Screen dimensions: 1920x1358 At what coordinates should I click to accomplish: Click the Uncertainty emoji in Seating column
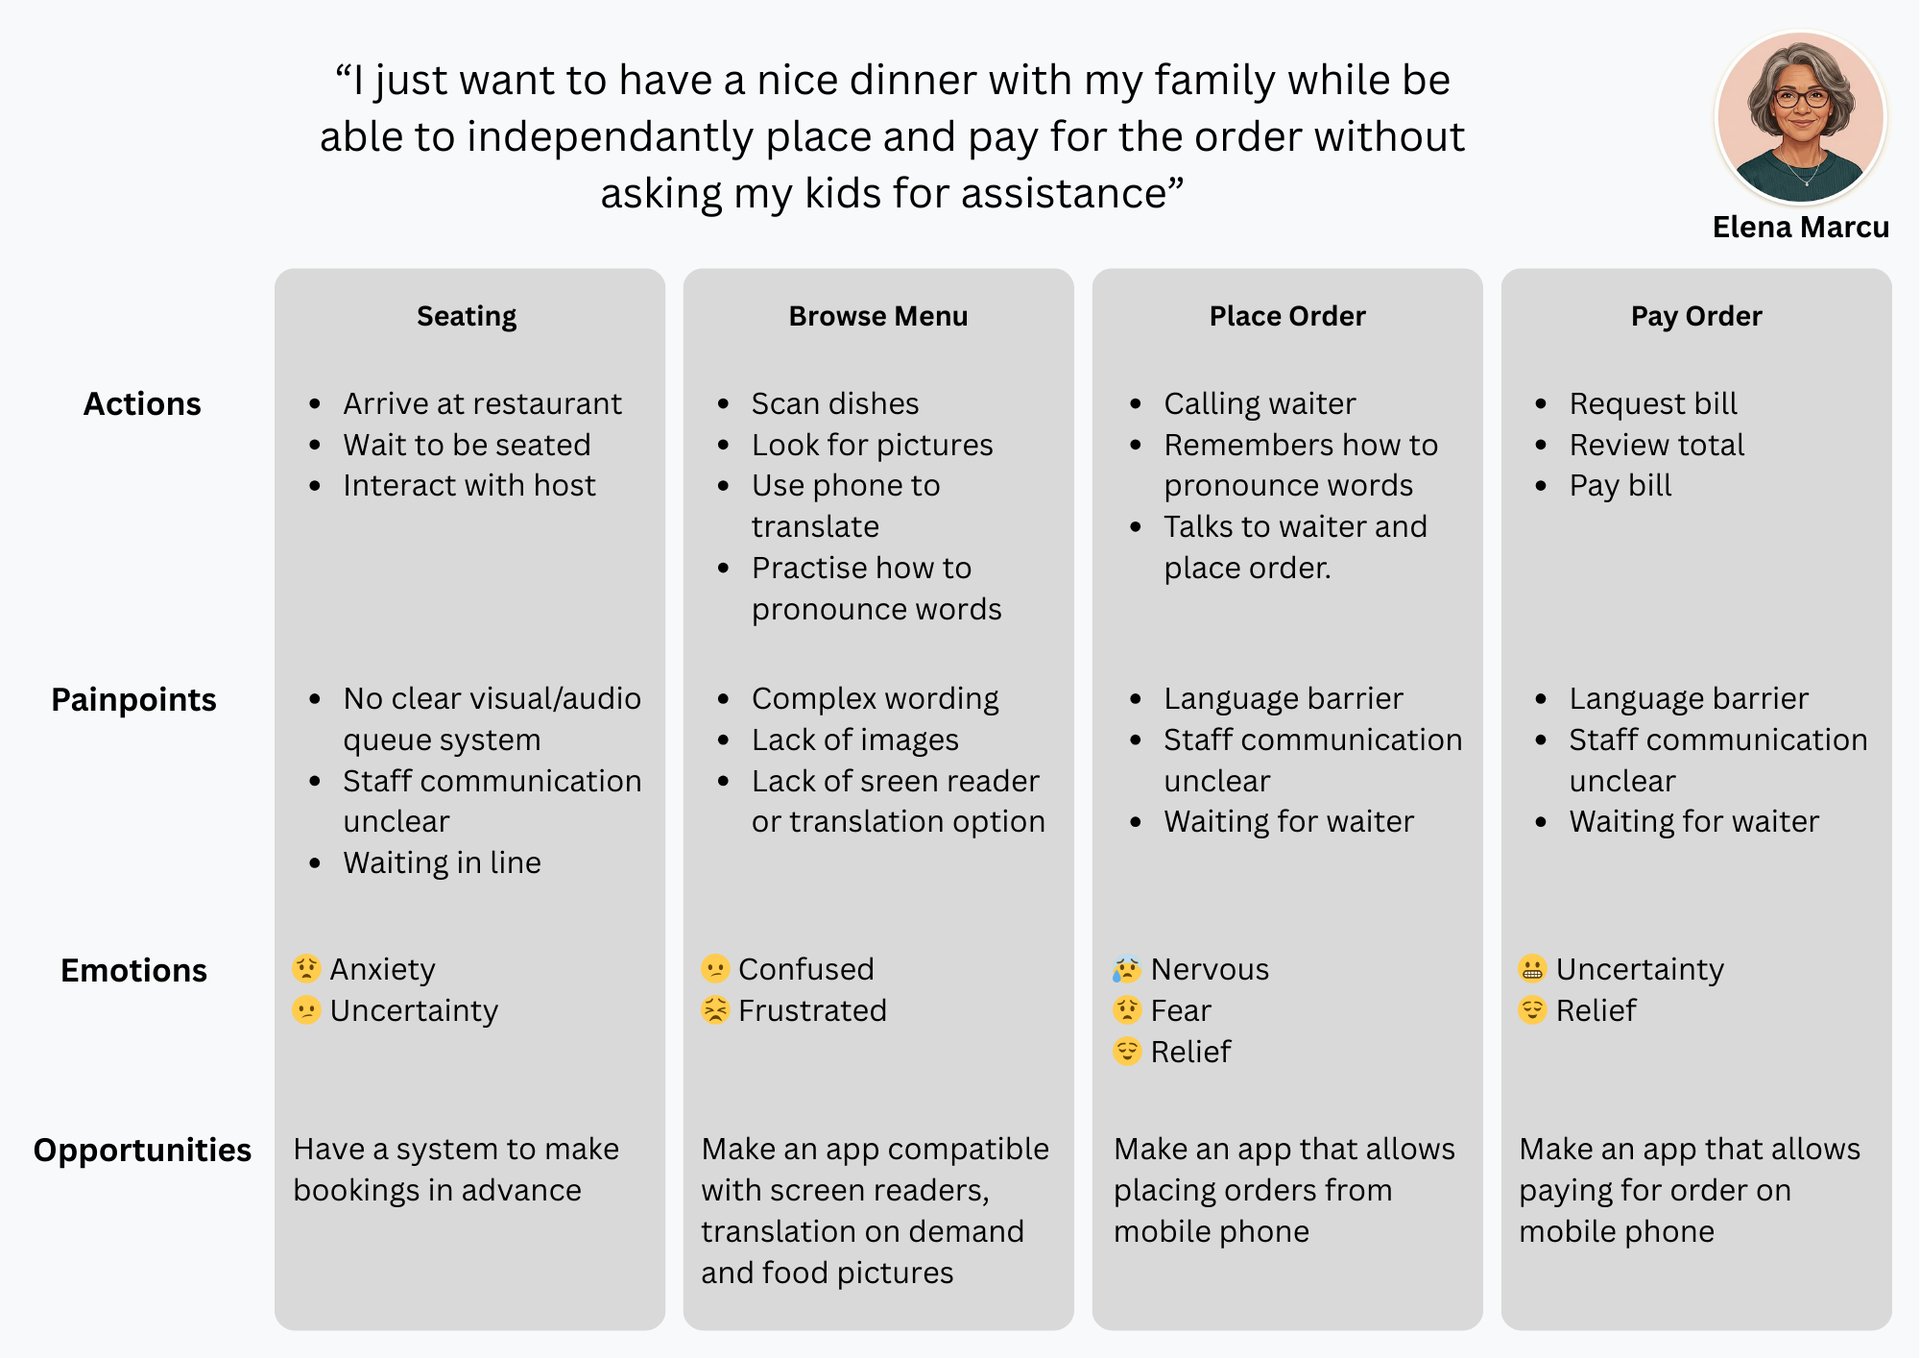point(306,1010)
